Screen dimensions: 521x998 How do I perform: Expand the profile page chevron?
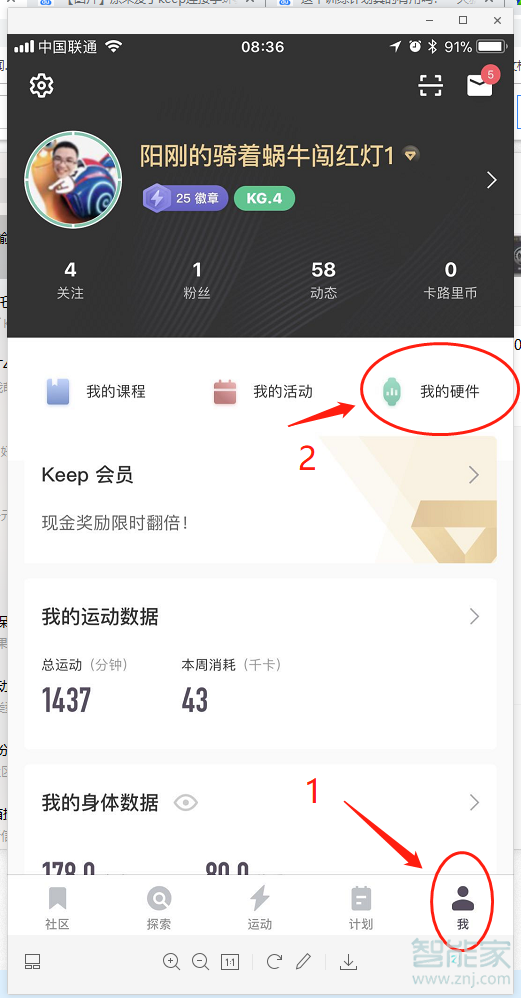[x=491, y=180]
